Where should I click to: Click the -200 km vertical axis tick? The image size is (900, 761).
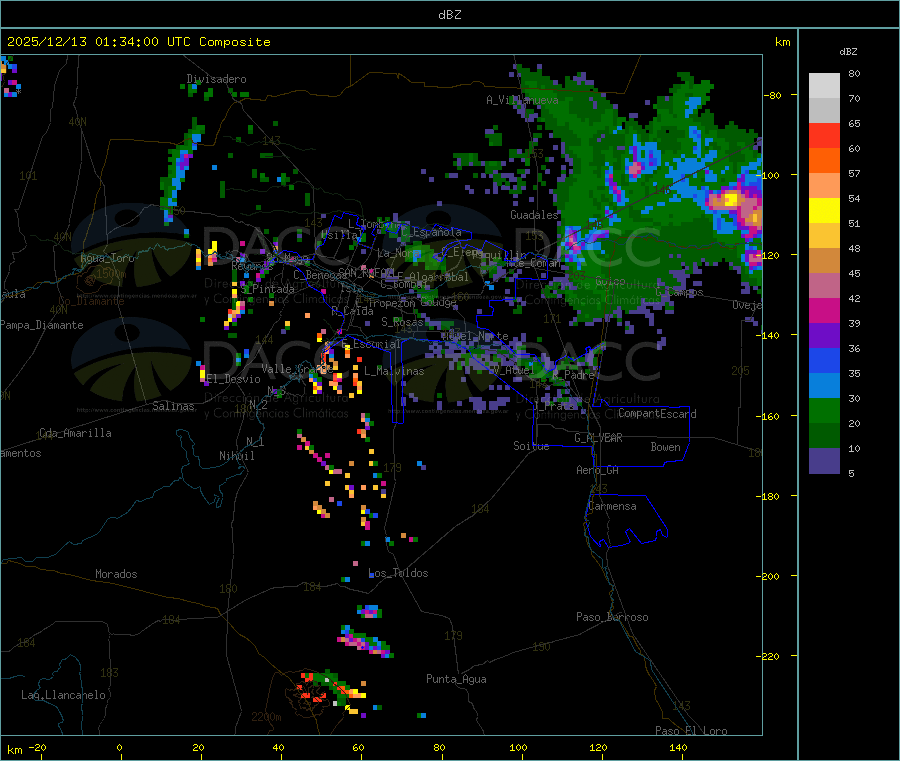point(770,576)
